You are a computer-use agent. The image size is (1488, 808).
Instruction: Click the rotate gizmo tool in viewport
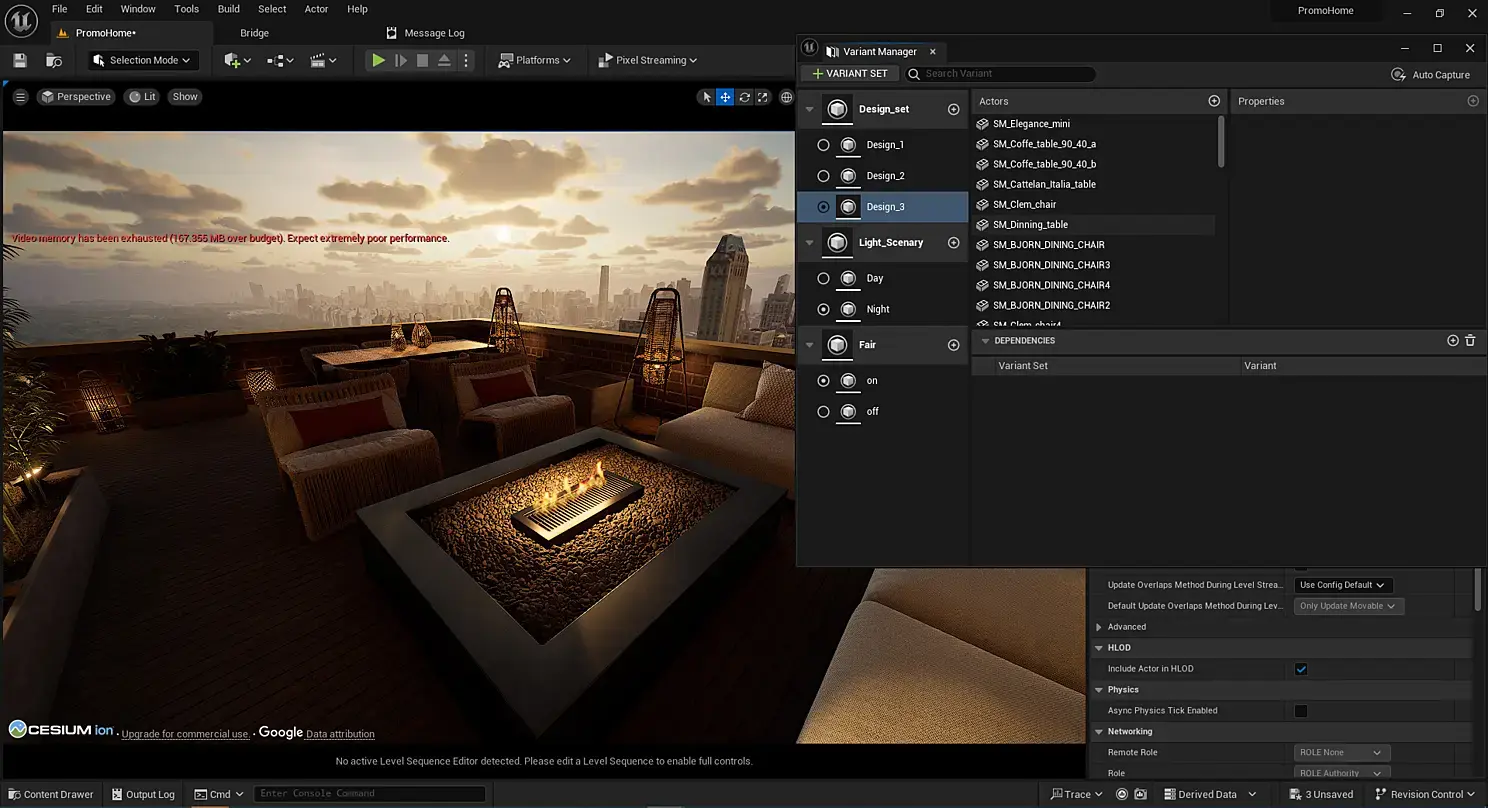(x=744, y=97)
